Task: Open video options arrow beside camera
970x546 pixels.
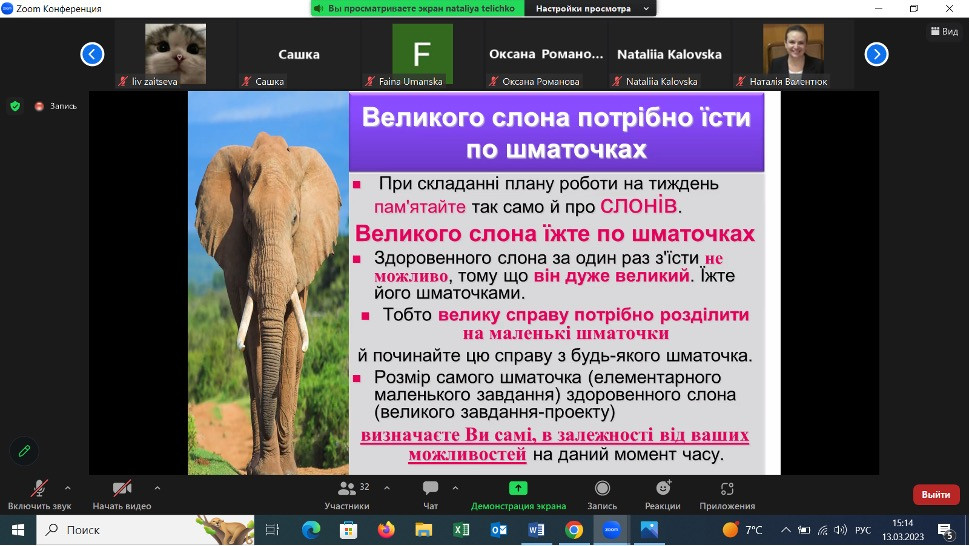Action: [157, 488]
